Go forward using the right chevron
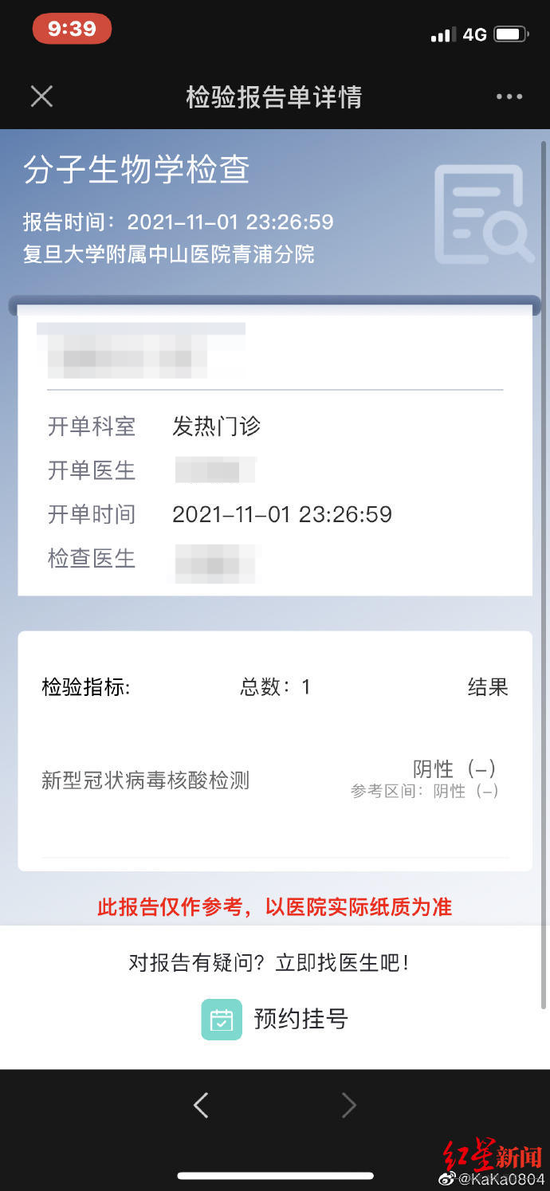The height and width of the screenshot is (1191, 550). [349, 1105]
